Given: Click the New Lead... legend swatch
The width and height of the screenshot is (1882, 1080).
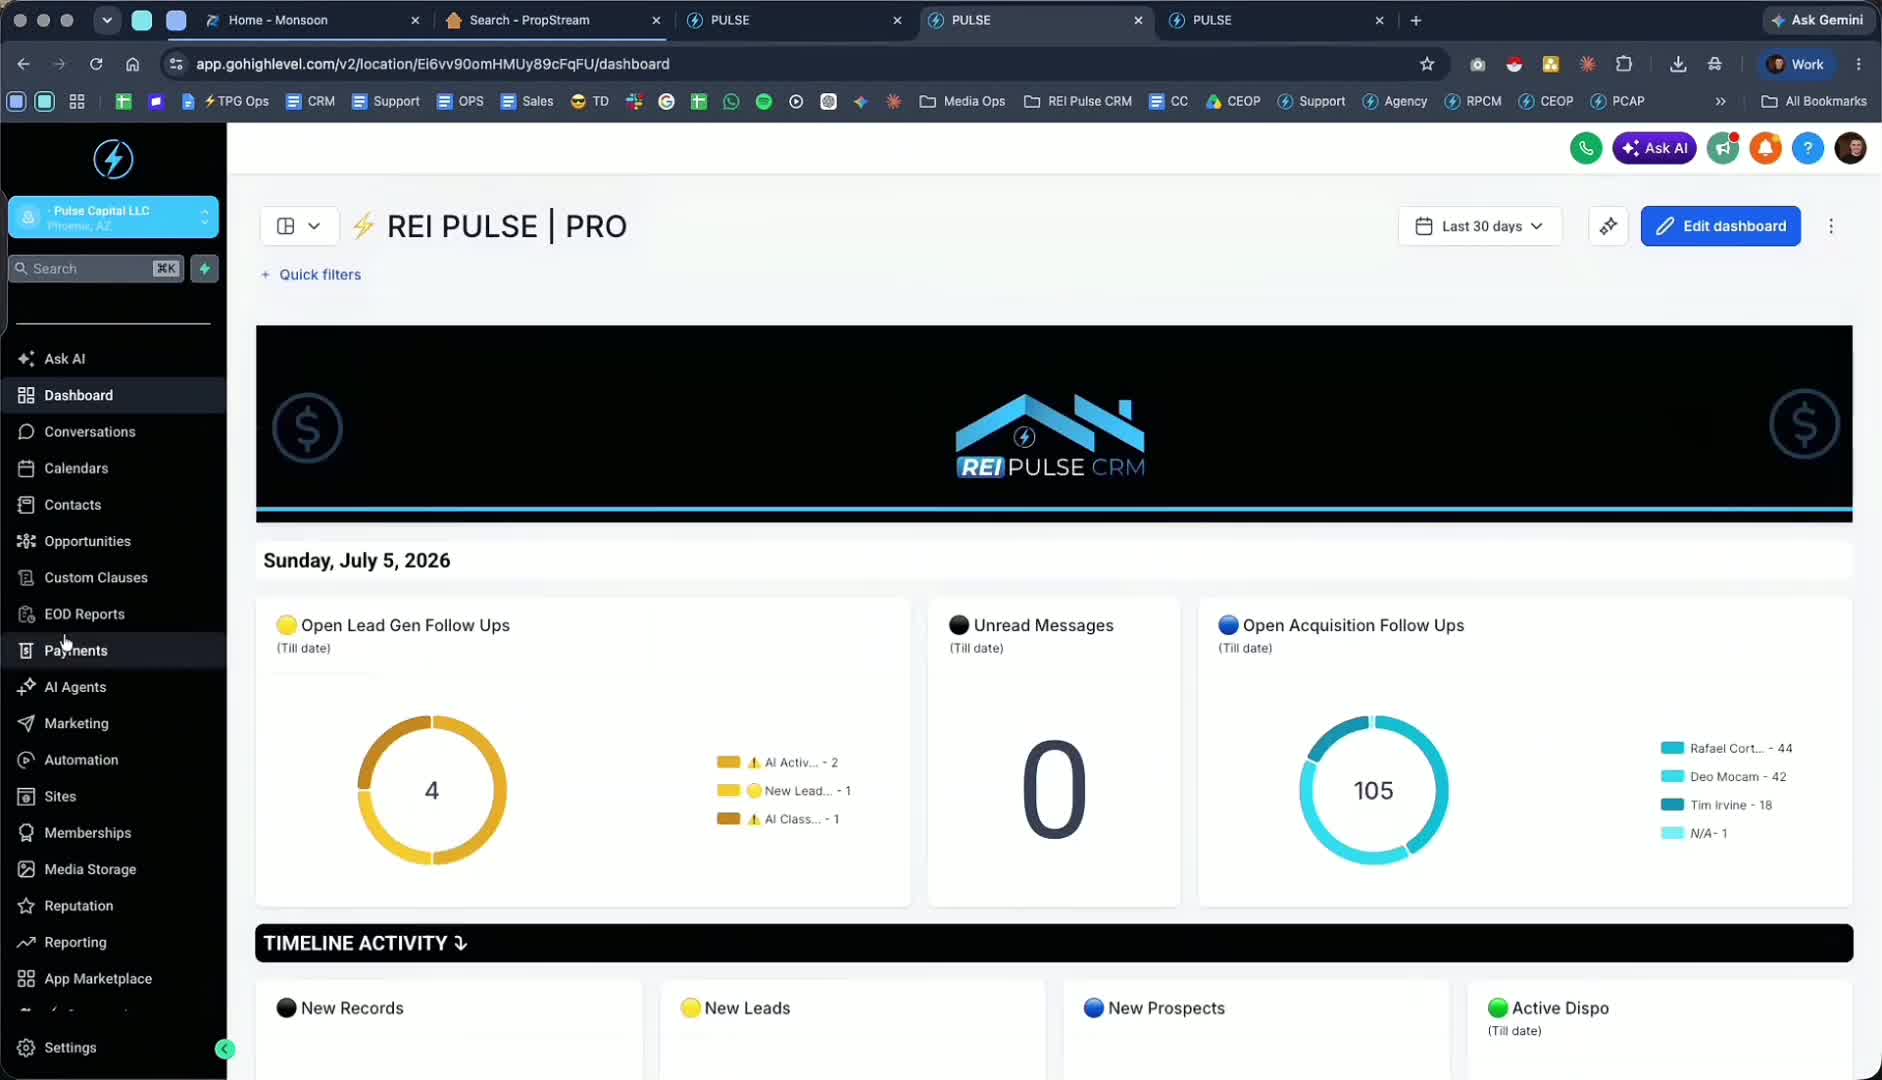Looking at the screenshot, I should (728, 790).
